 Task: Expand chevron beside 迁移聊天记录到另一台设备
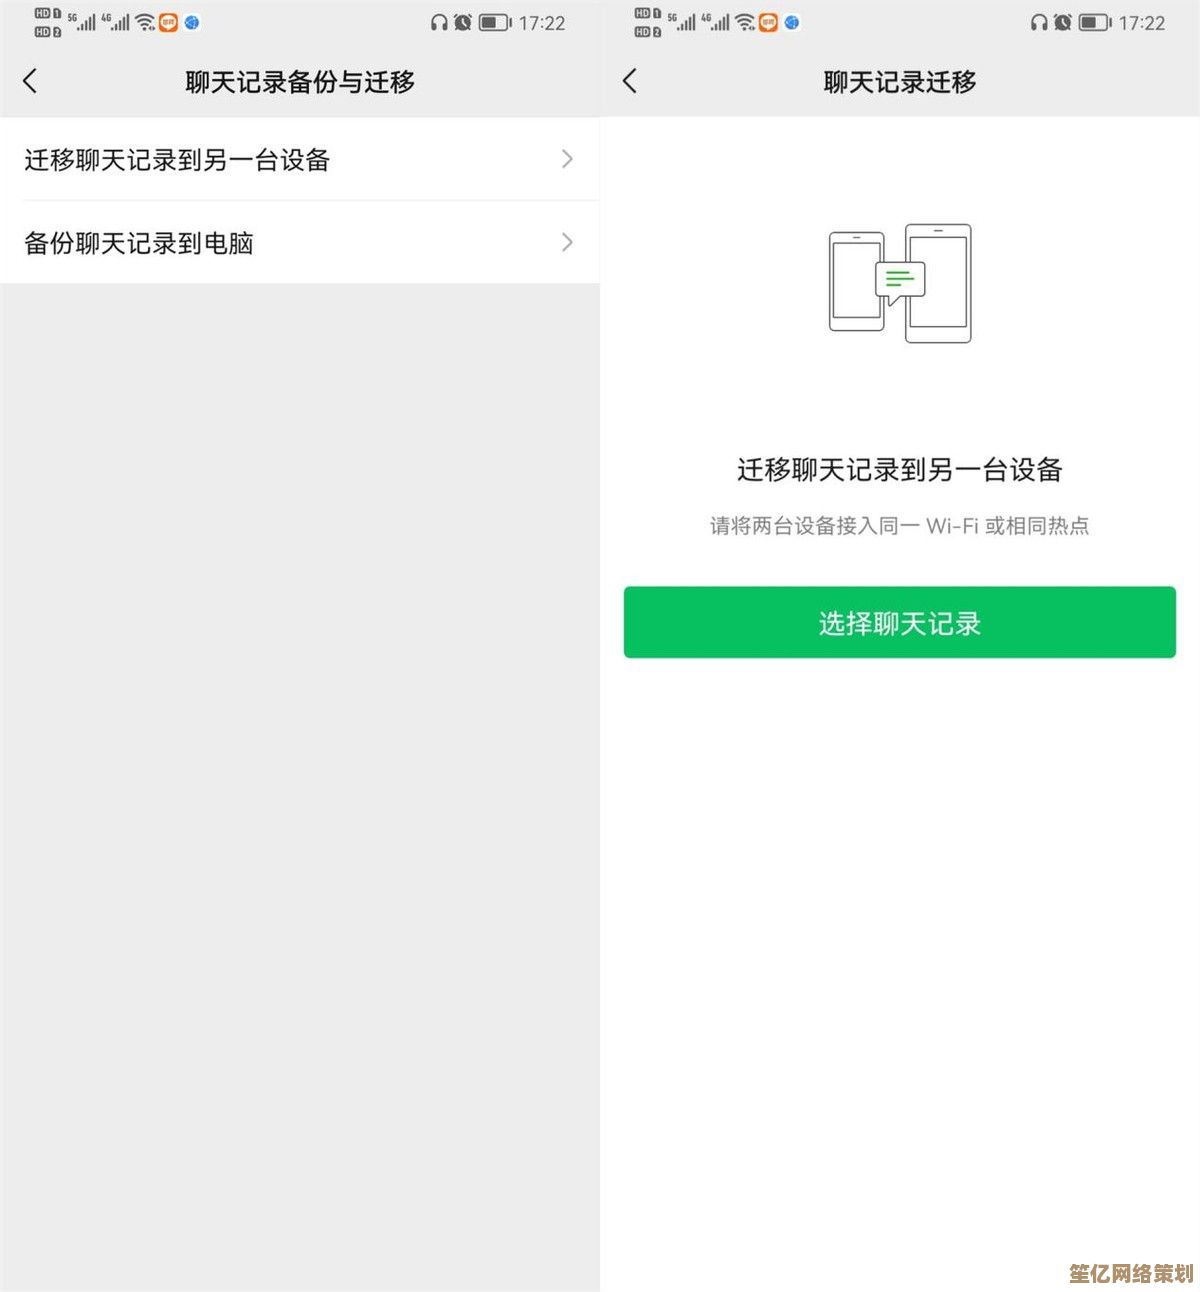[567, 159]
